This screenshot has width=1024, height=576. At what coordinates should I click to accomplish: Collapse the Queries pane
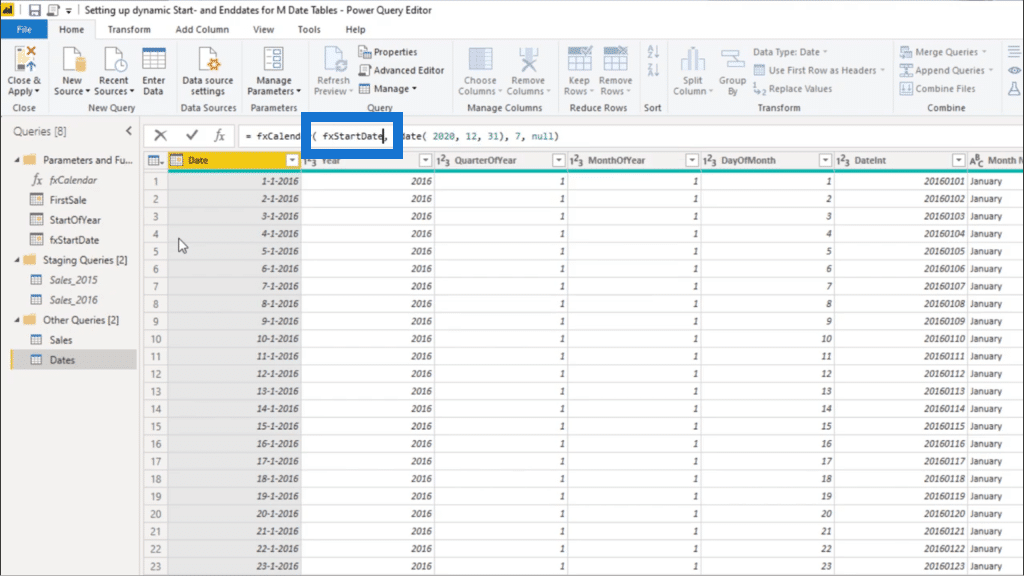tap(129, 131)
